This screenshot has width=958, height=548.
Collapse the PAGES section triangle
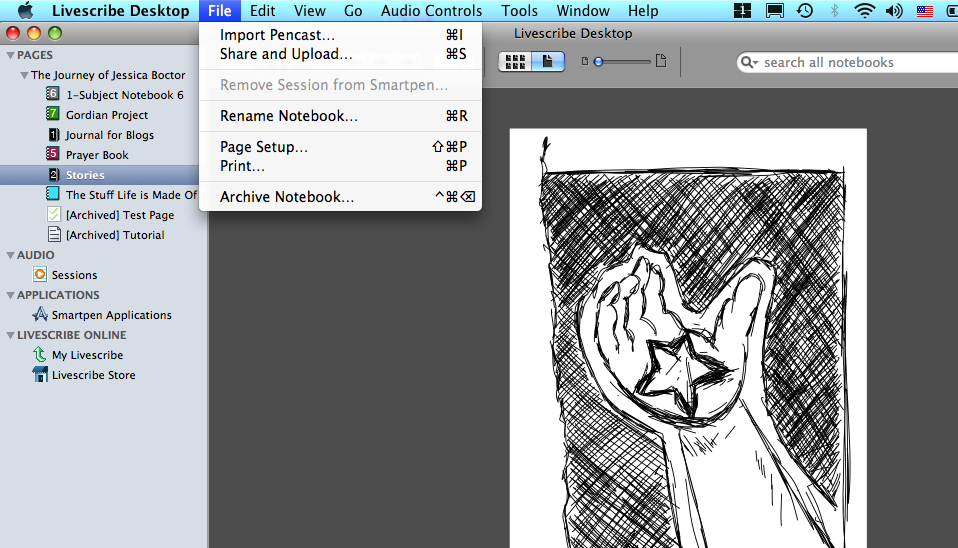[x=9, y=55]
